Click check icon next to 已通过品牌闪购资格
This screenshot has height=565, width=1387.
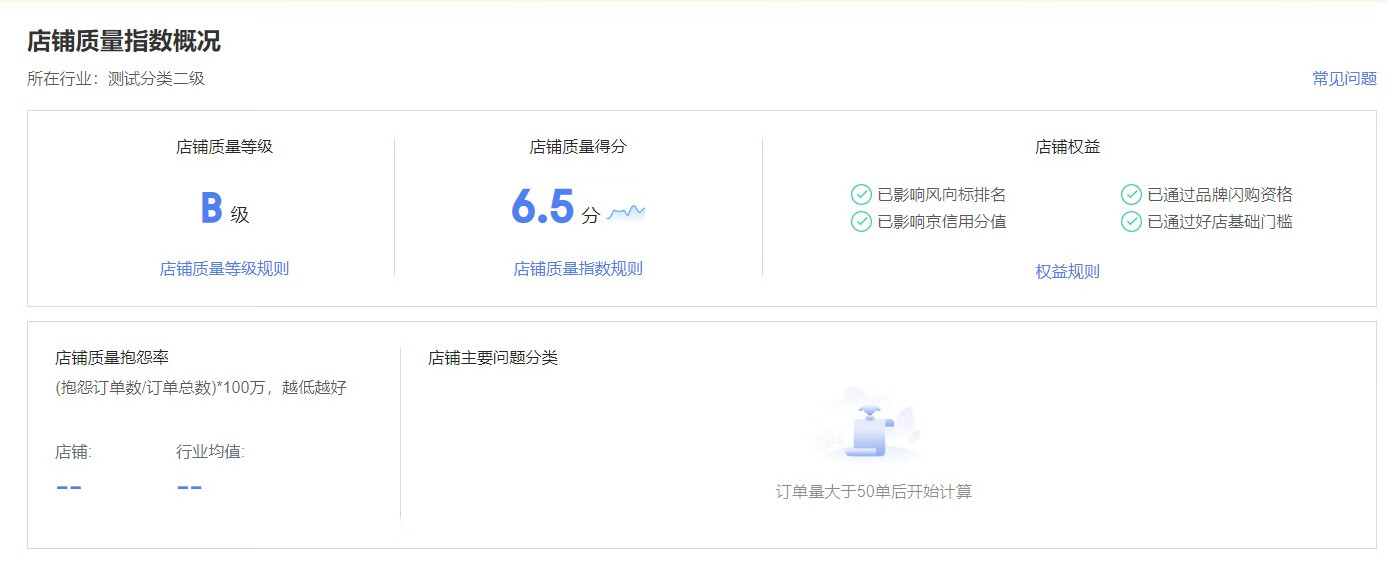[x=1131, y=195]
